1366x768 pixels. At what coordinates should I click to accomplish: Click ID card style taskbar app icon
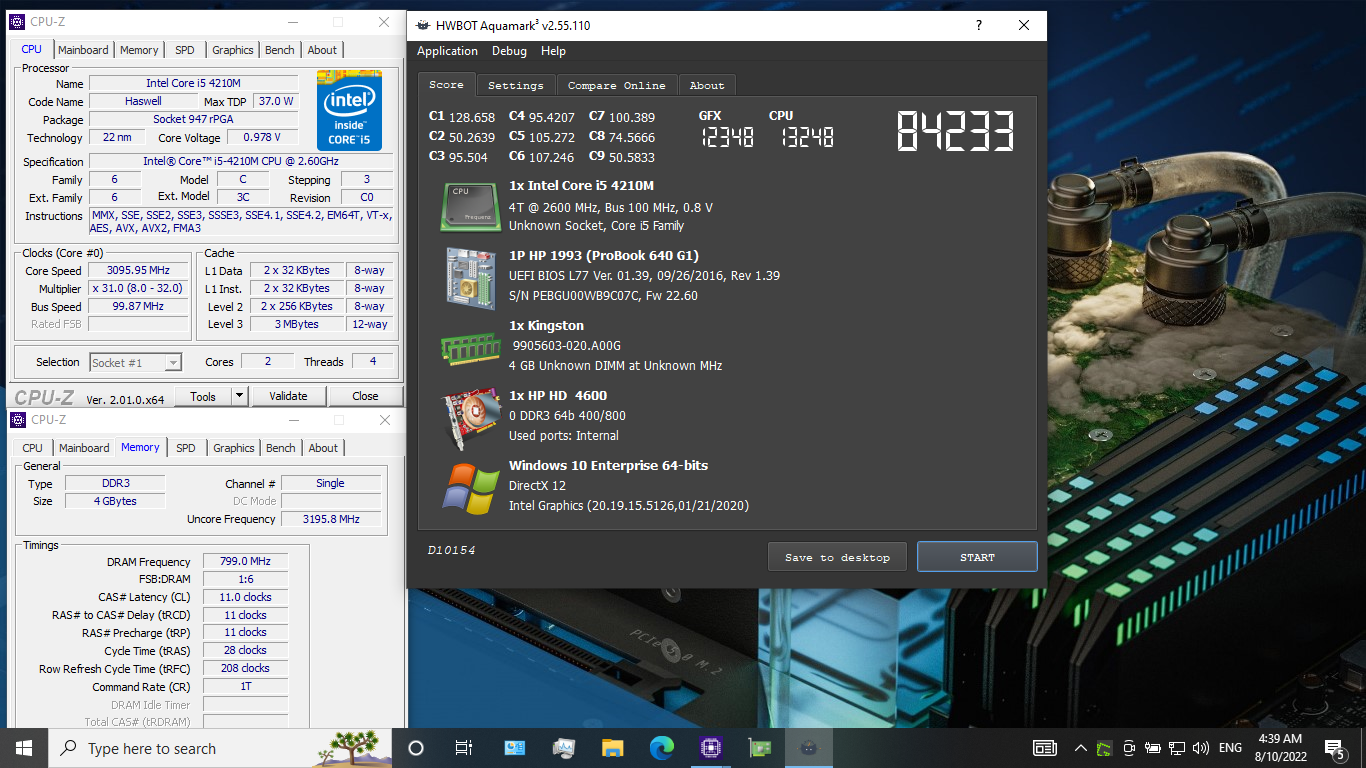click(515, 748)
